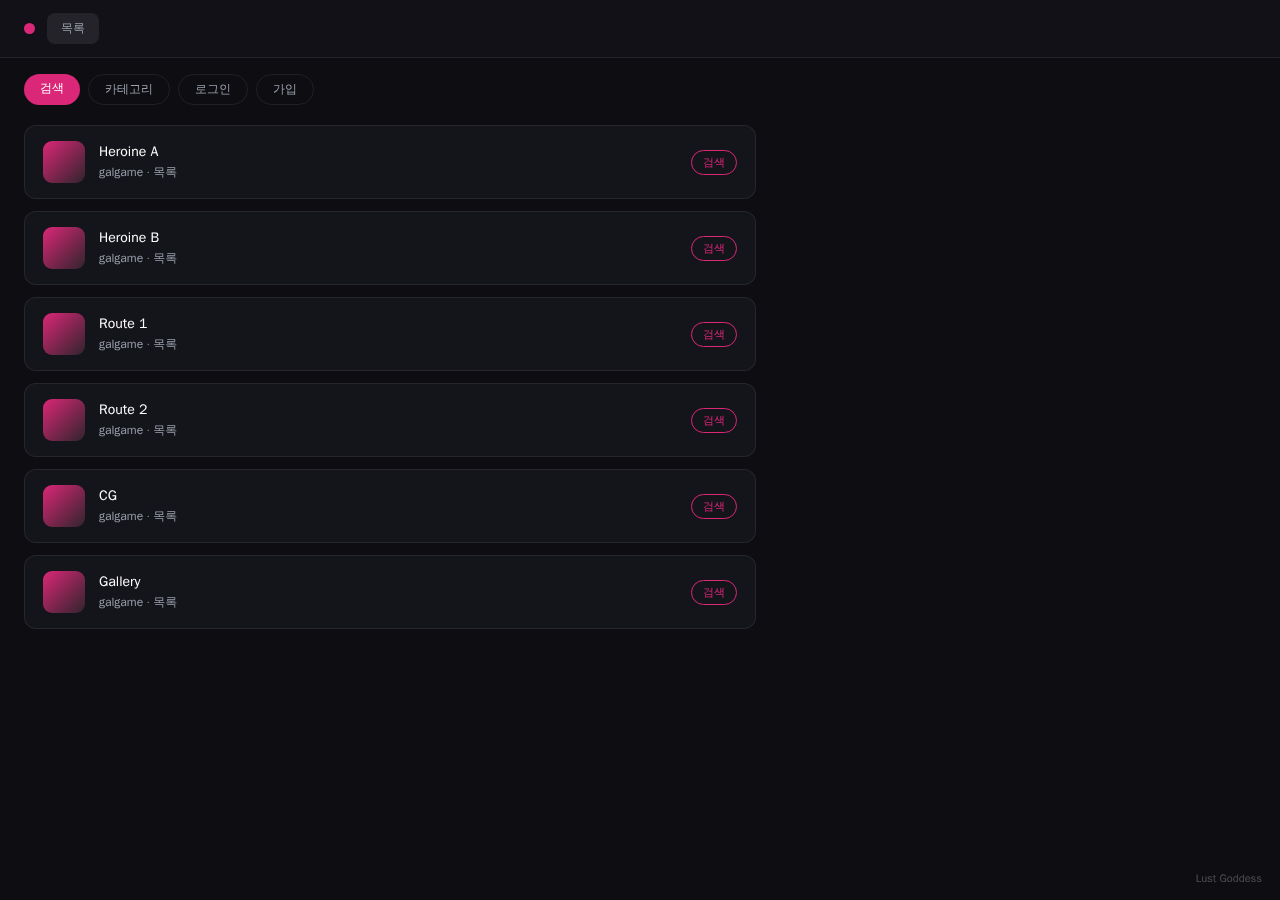Click the Route 1 thumbnail icon

tap(64, 334)
